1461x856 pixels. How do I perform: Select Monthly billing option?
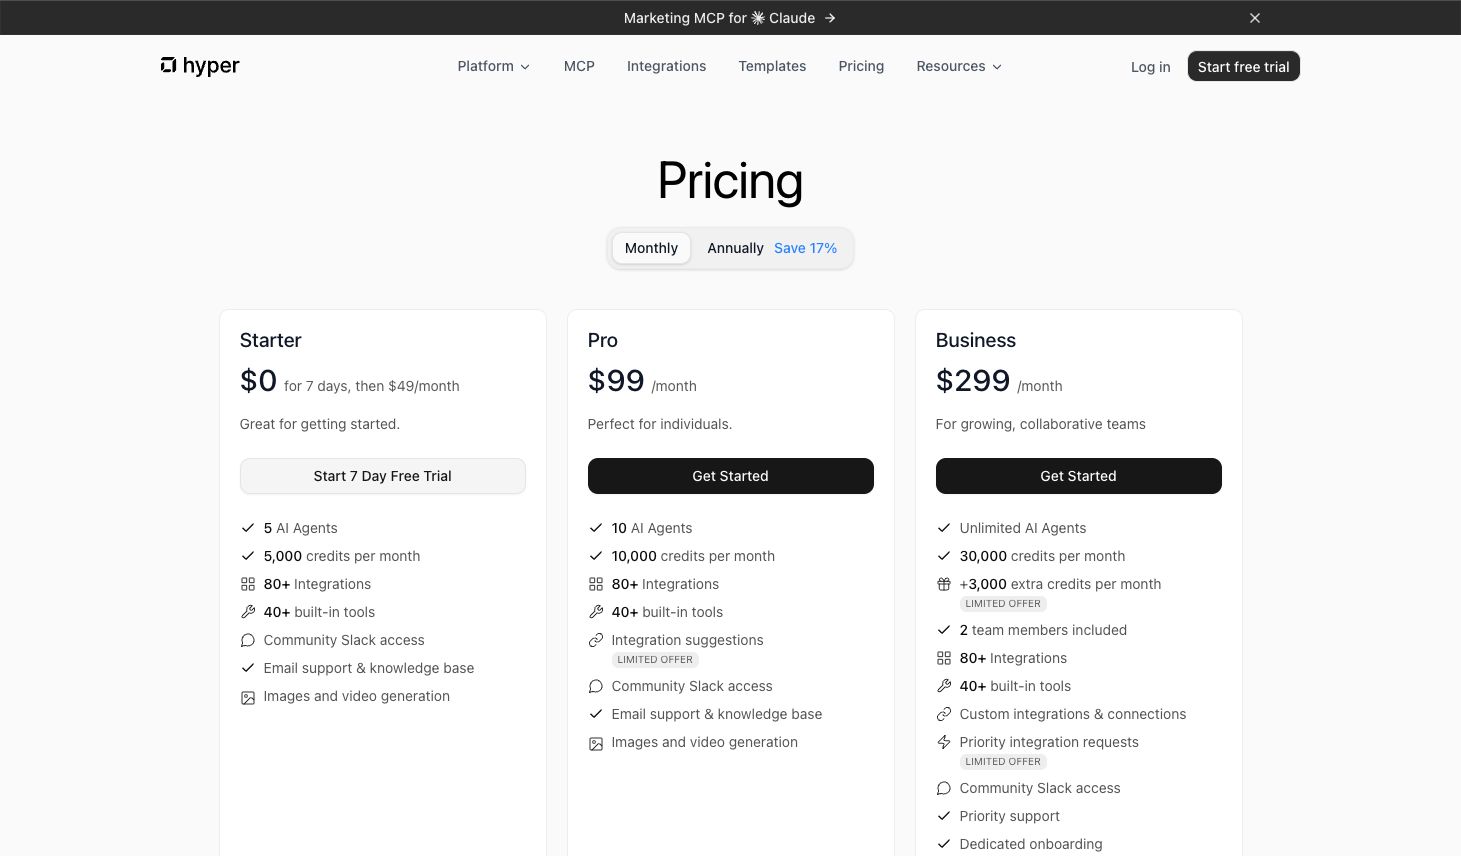651,248
